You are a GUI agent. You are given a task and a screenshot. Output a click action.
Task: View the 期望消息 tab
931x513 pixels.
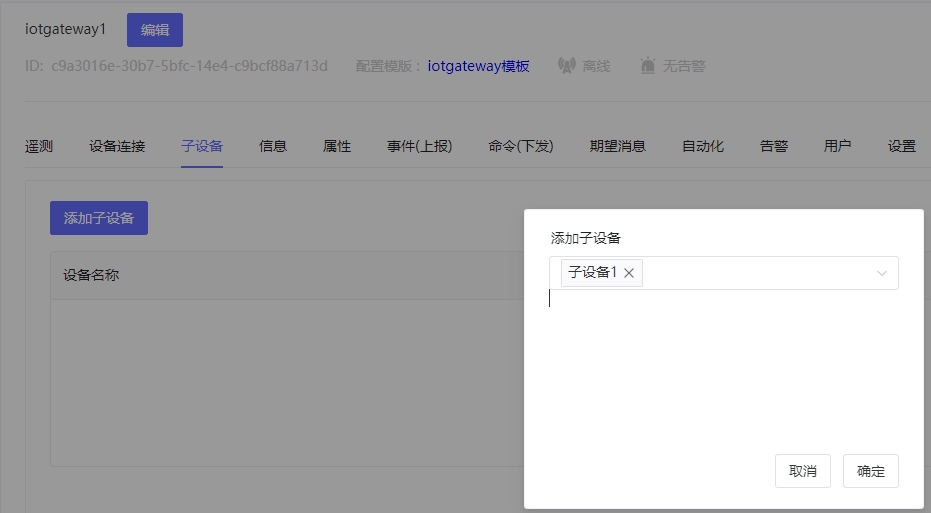pyautogui.click(x=618, y=146)
